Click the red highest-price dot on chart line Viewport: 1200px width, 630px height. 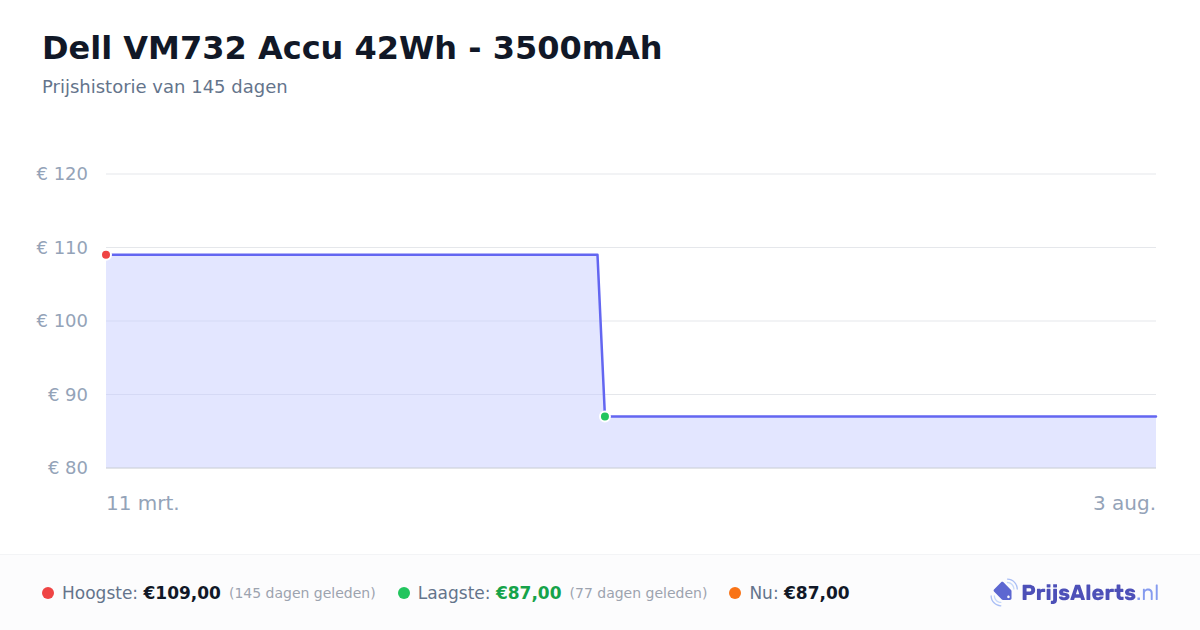(x=106, y=255)
